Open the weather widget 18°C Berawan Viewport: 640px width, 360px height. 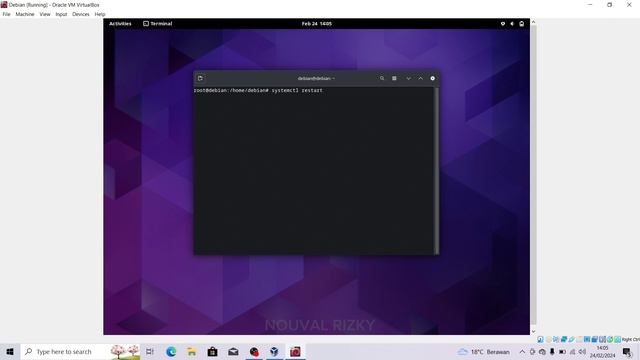(x=484, y=352)
